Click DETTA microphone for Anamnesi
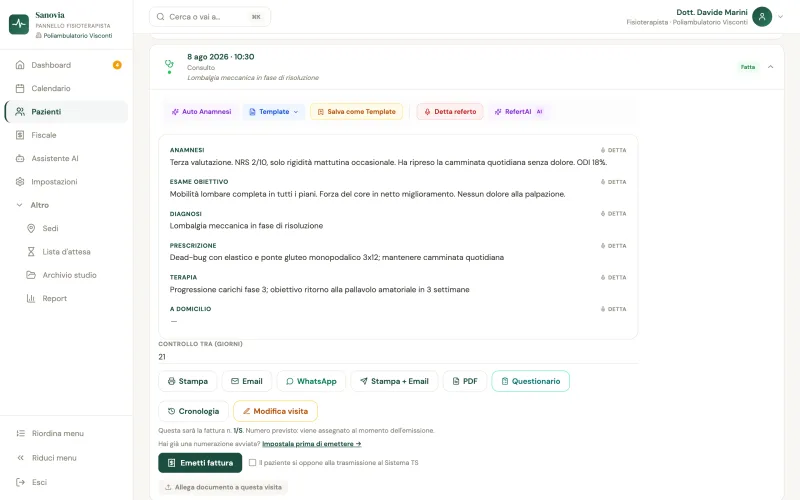The image size is (800, 500). click(613, 150)
